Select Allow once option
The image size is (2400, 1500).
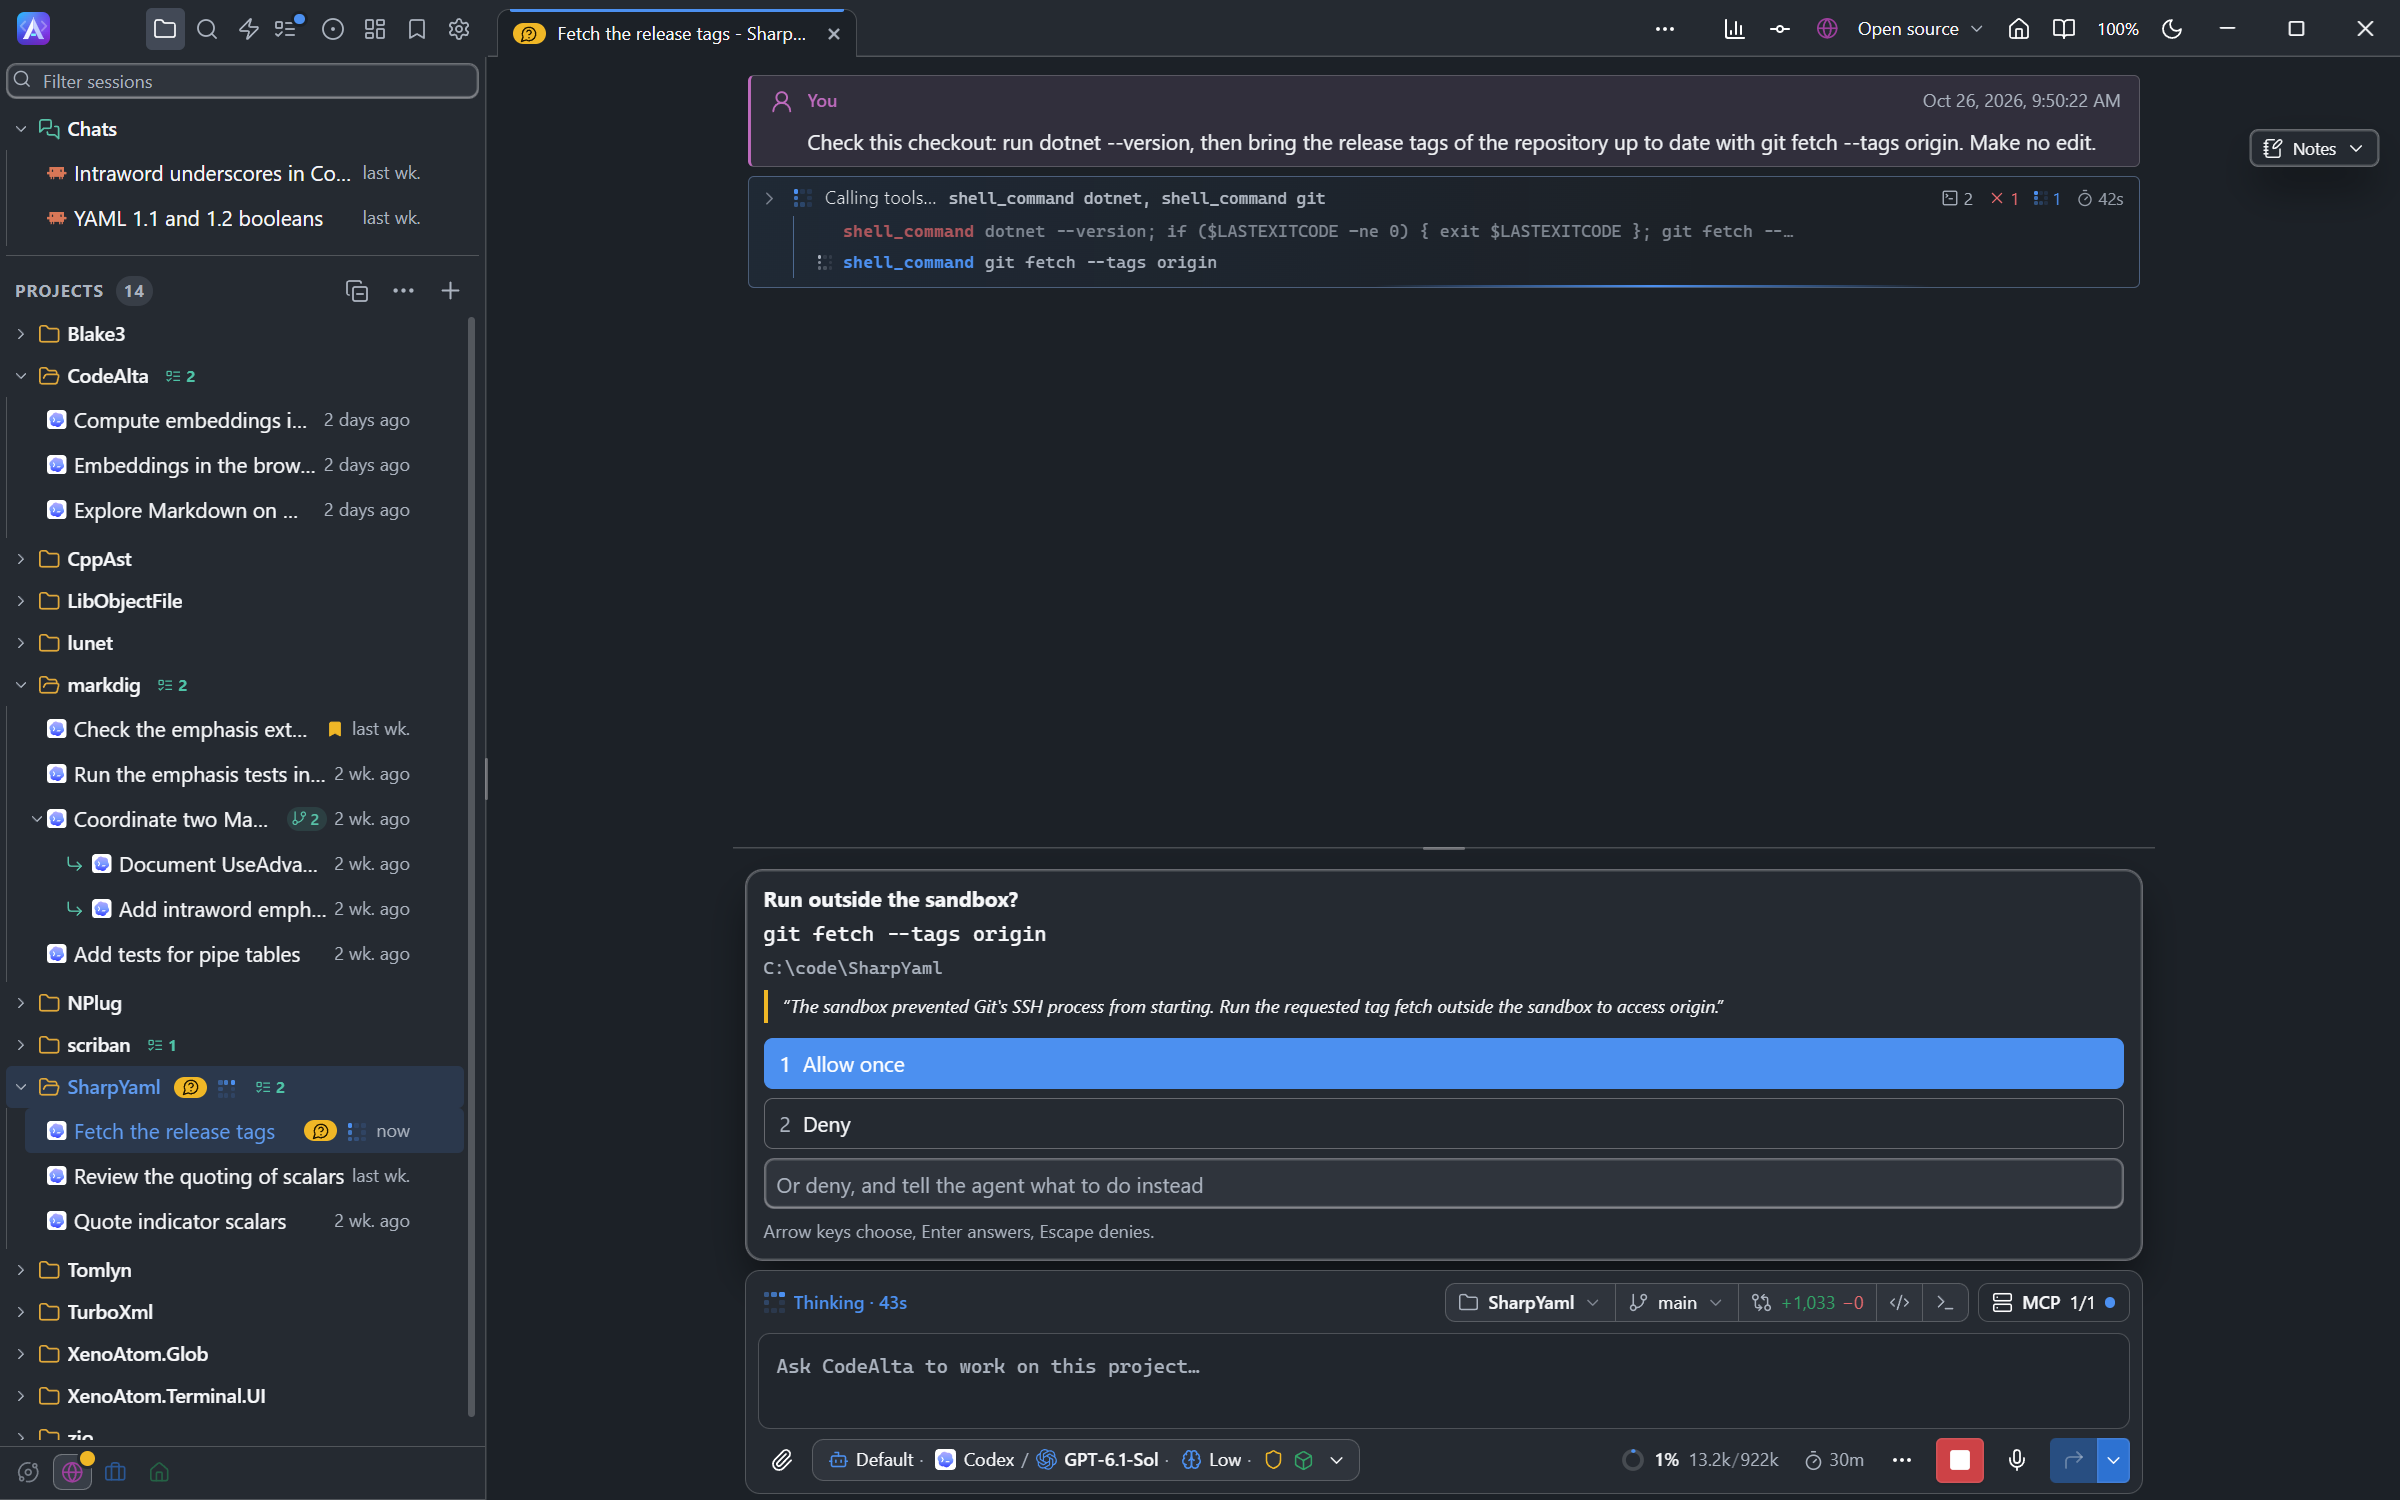(x=1443, y=1064)
